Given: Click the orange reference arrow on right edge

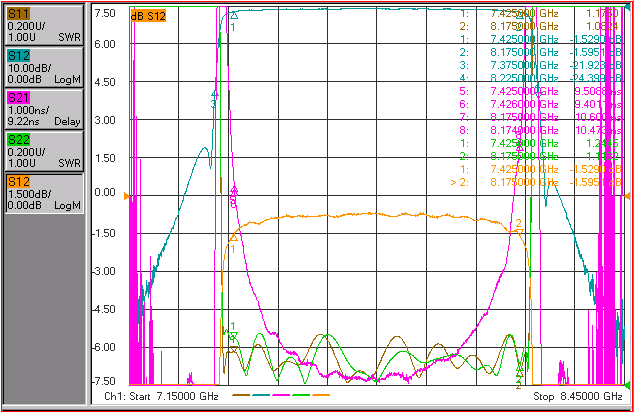Looking at the screenshot, I should [627, 196].
